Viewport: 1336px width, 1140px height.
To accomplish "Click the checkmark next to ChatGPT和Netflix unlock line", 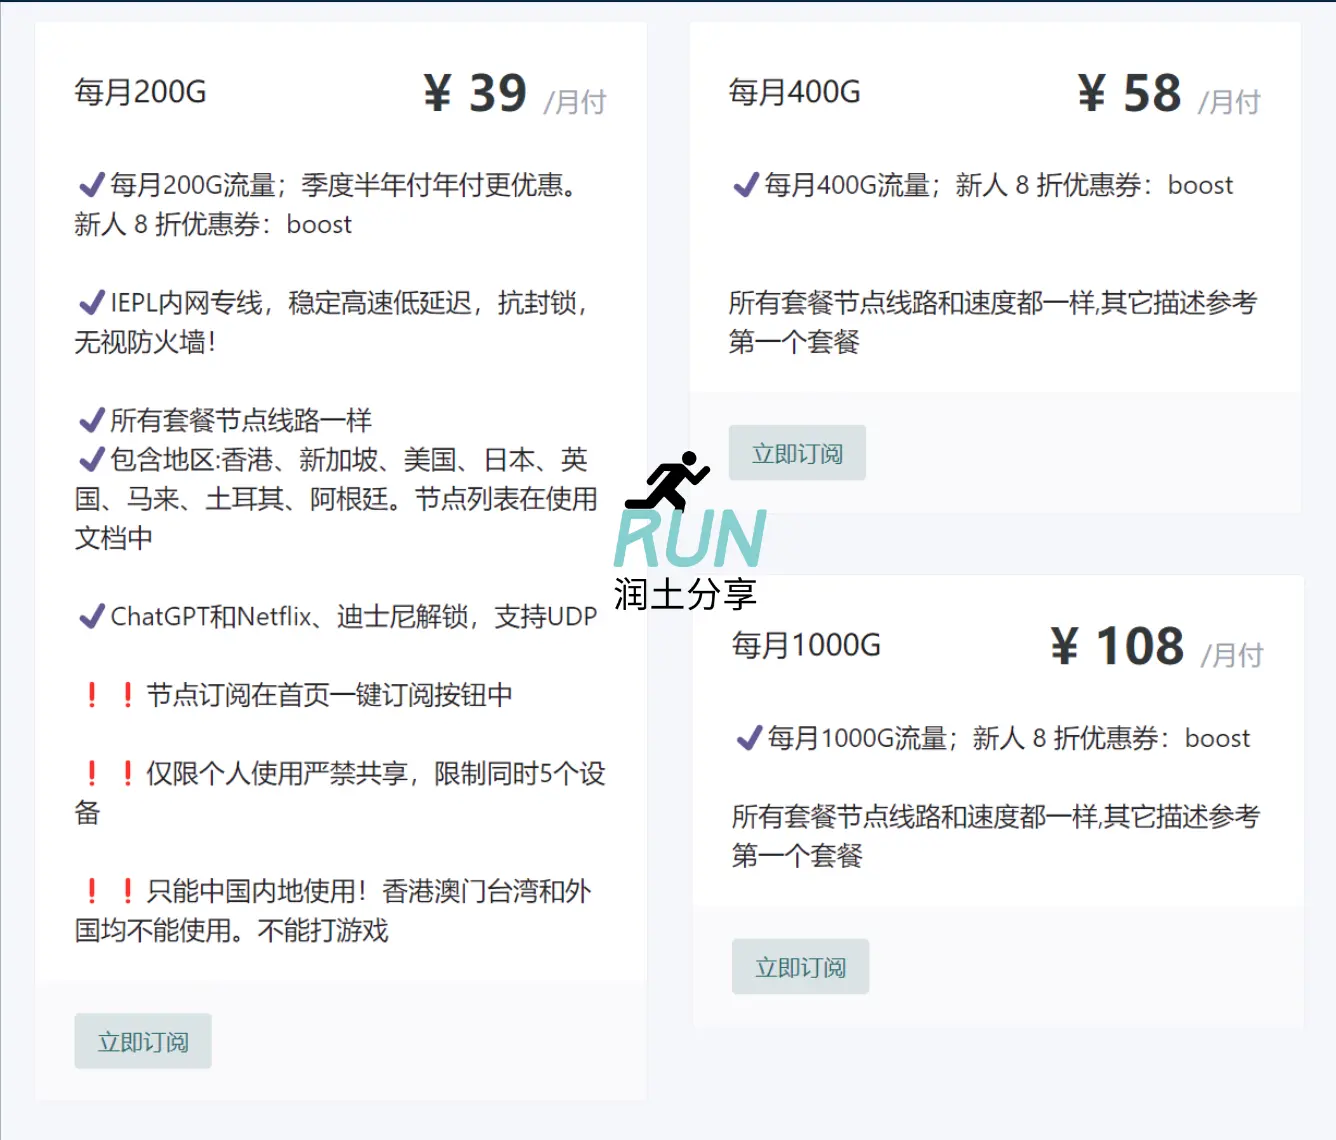I will point(89,614).
